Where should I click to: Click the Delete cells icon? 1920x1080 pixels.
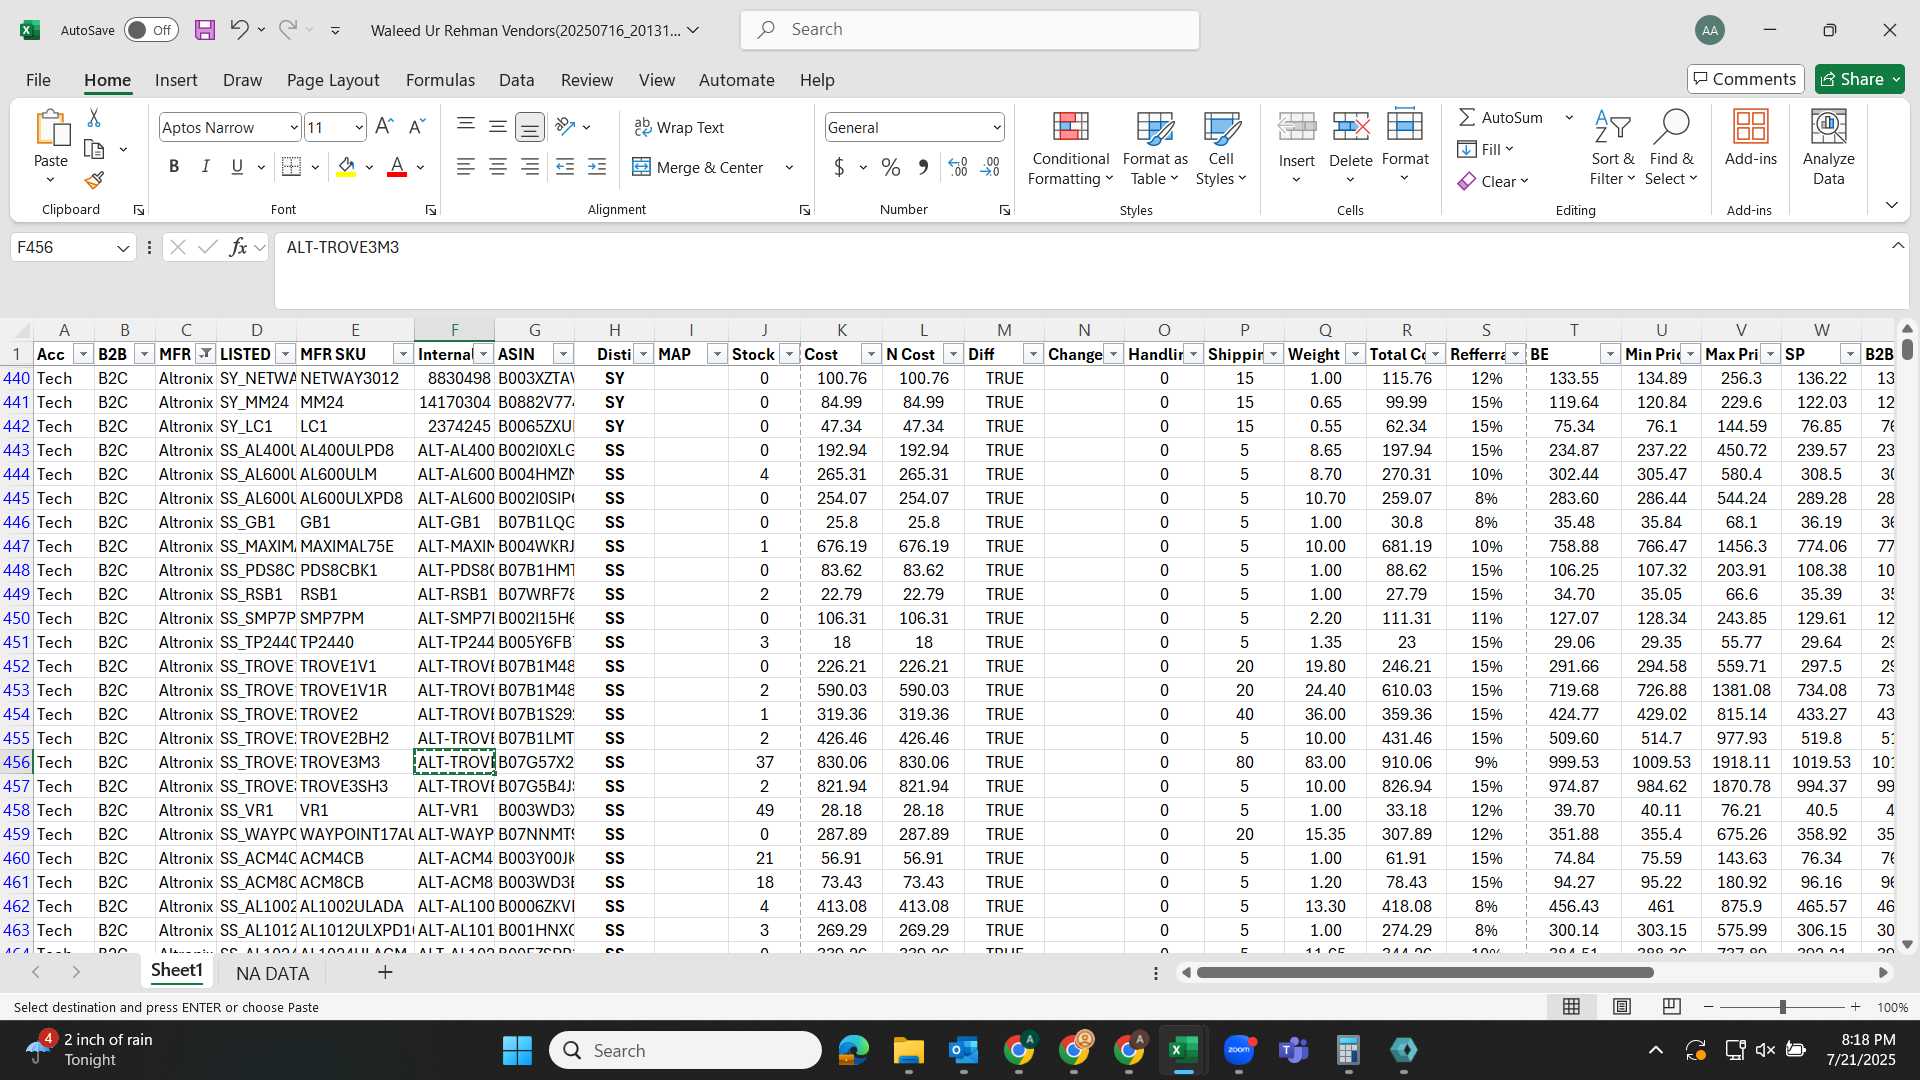[1350, 127]
